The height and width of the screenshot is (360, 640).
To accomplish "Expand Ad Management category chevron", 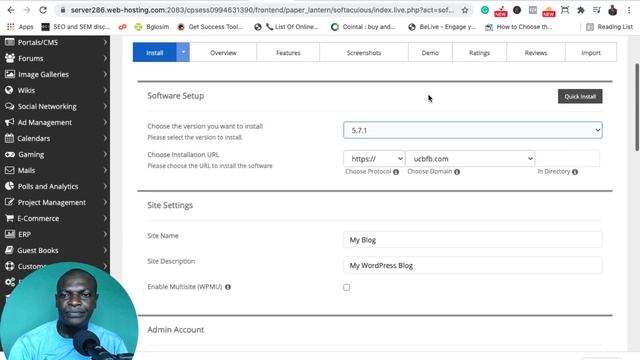I will click(105, 122).
